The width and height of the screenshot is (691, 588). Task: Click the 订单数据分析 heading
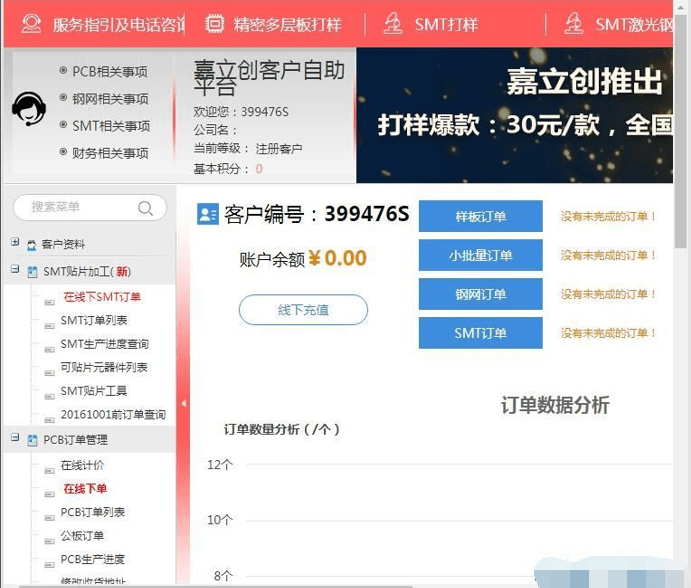point(555,405)
